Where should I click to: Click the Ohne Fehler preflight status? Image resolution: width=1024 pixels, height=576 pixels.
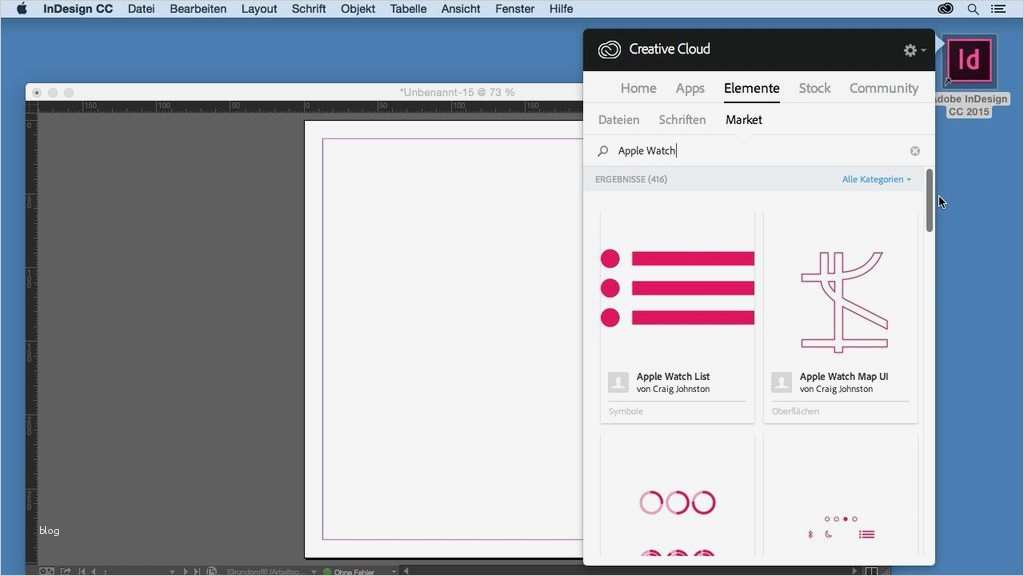coord(353,571)
